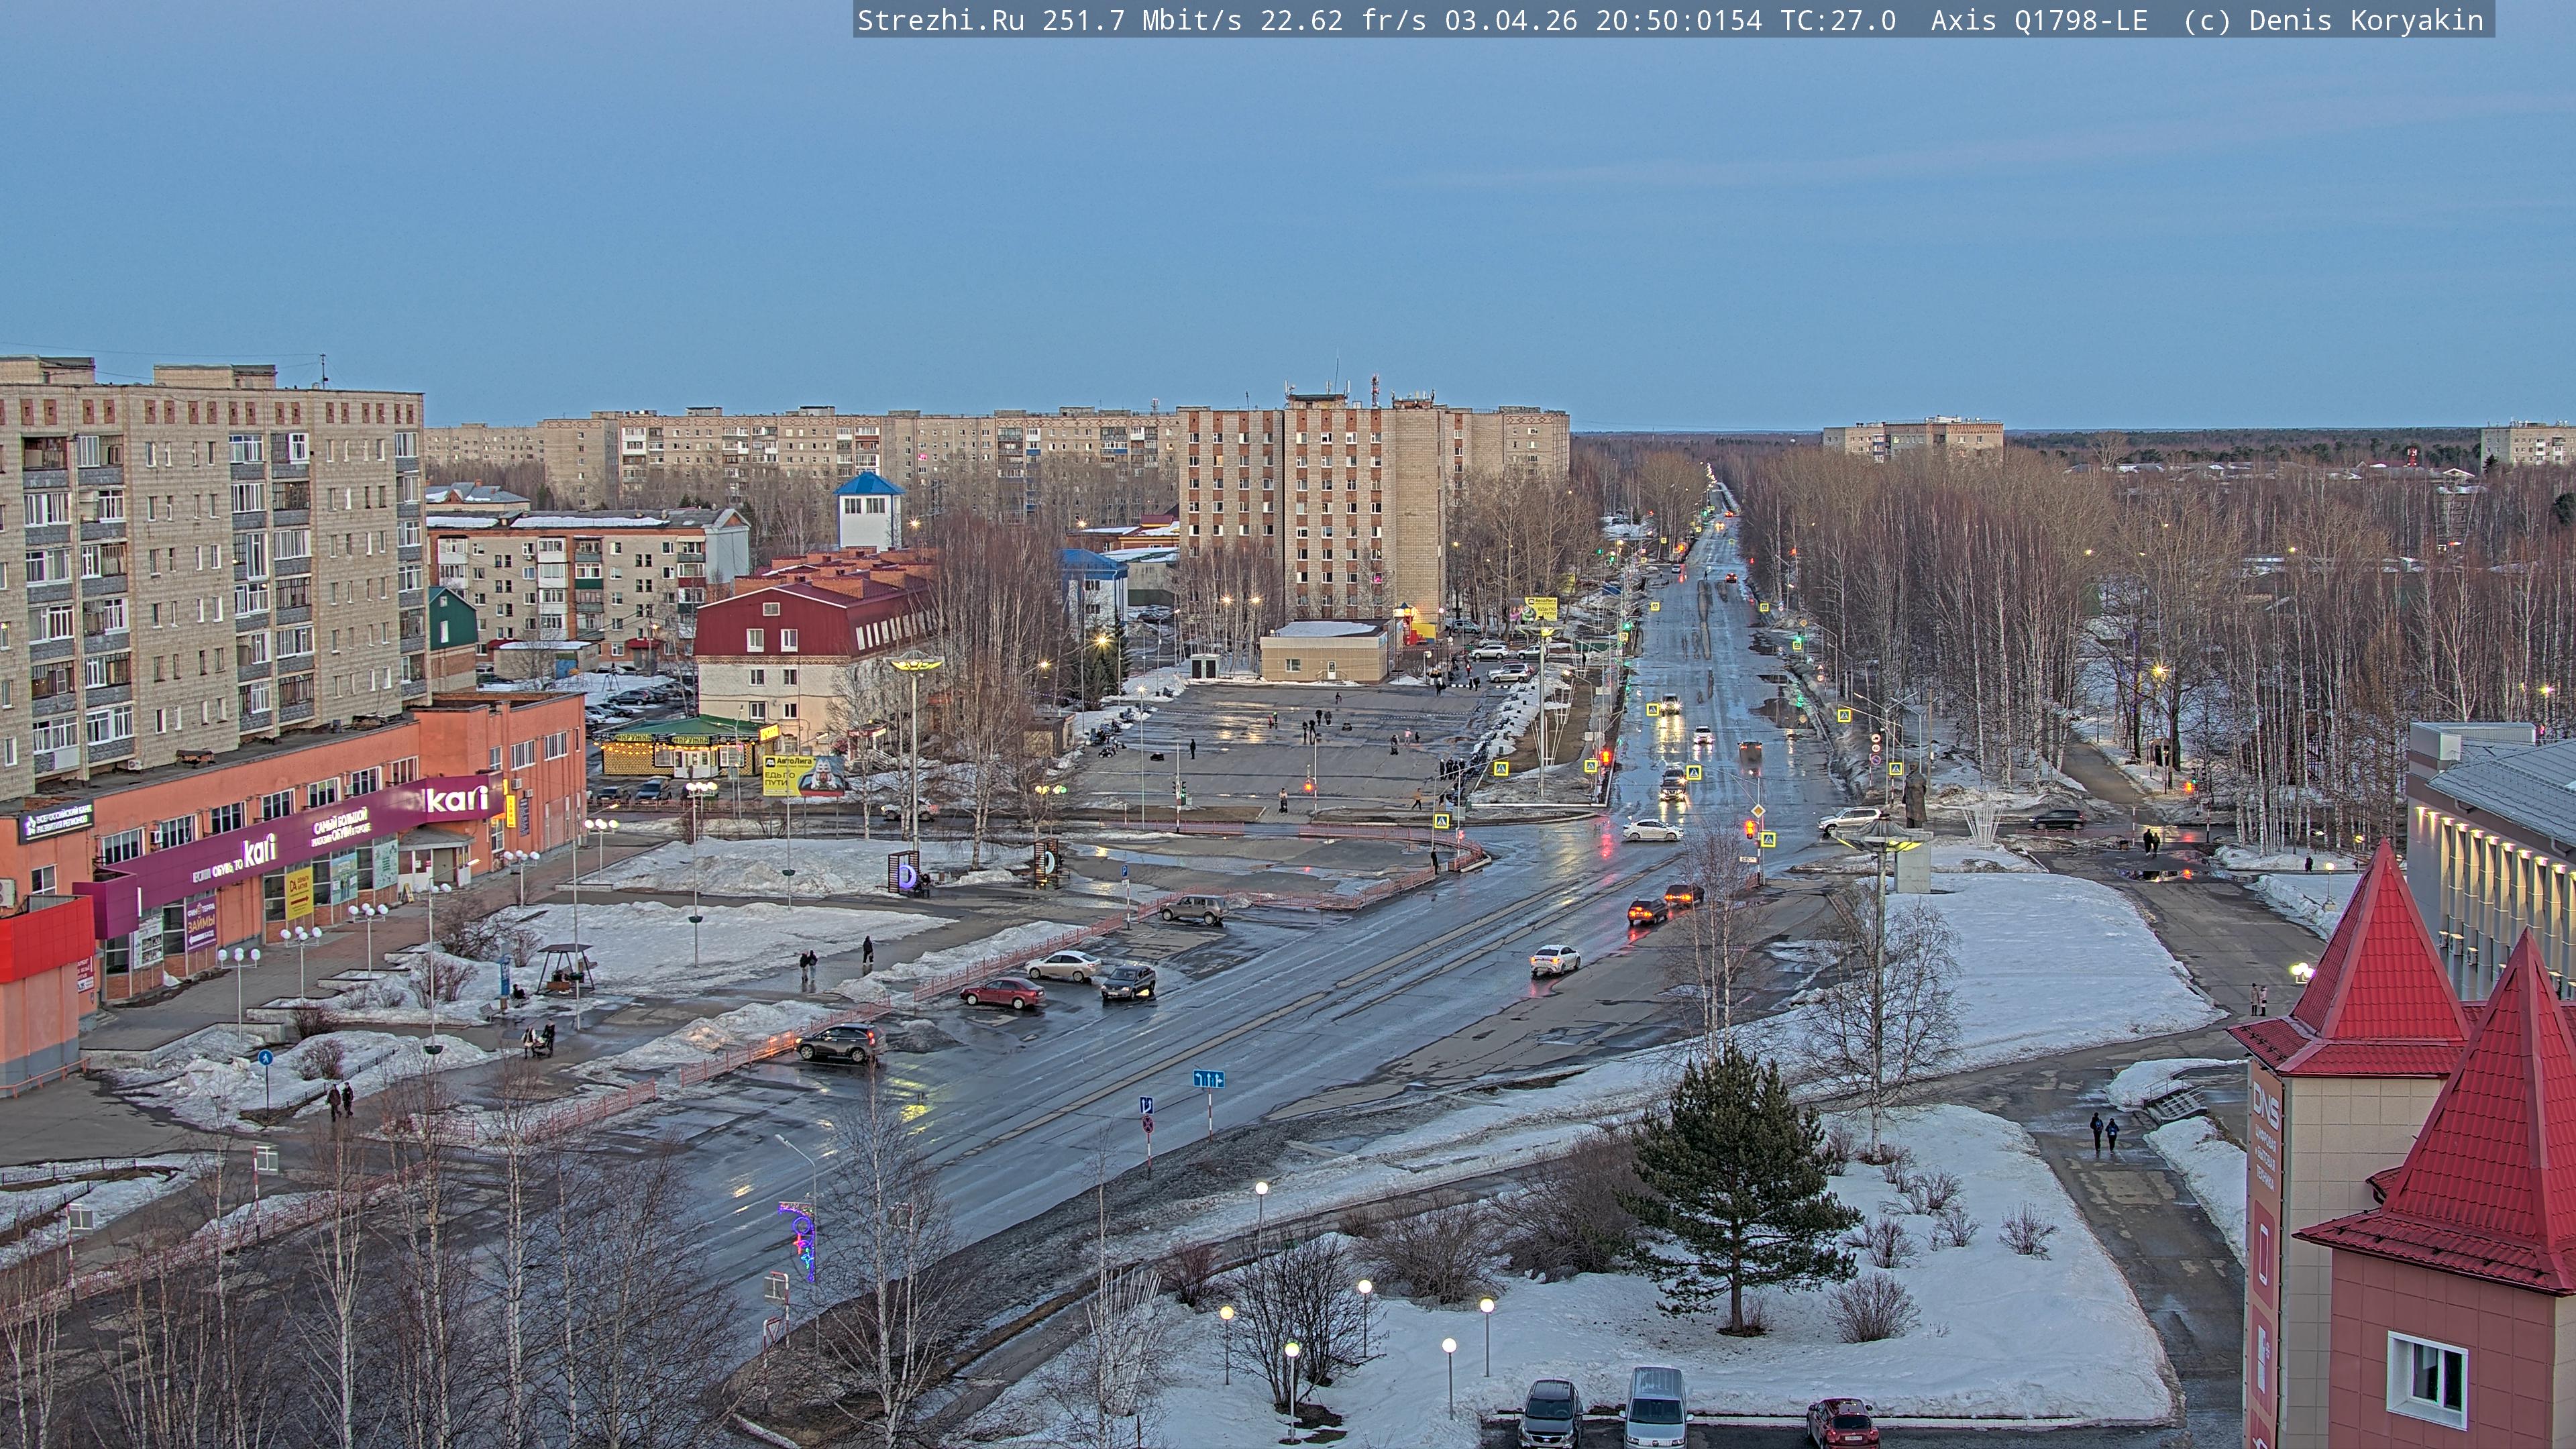Click the Strezhi.Ru text in overlay
The image size is (2576, 1449).
point(940,20)
